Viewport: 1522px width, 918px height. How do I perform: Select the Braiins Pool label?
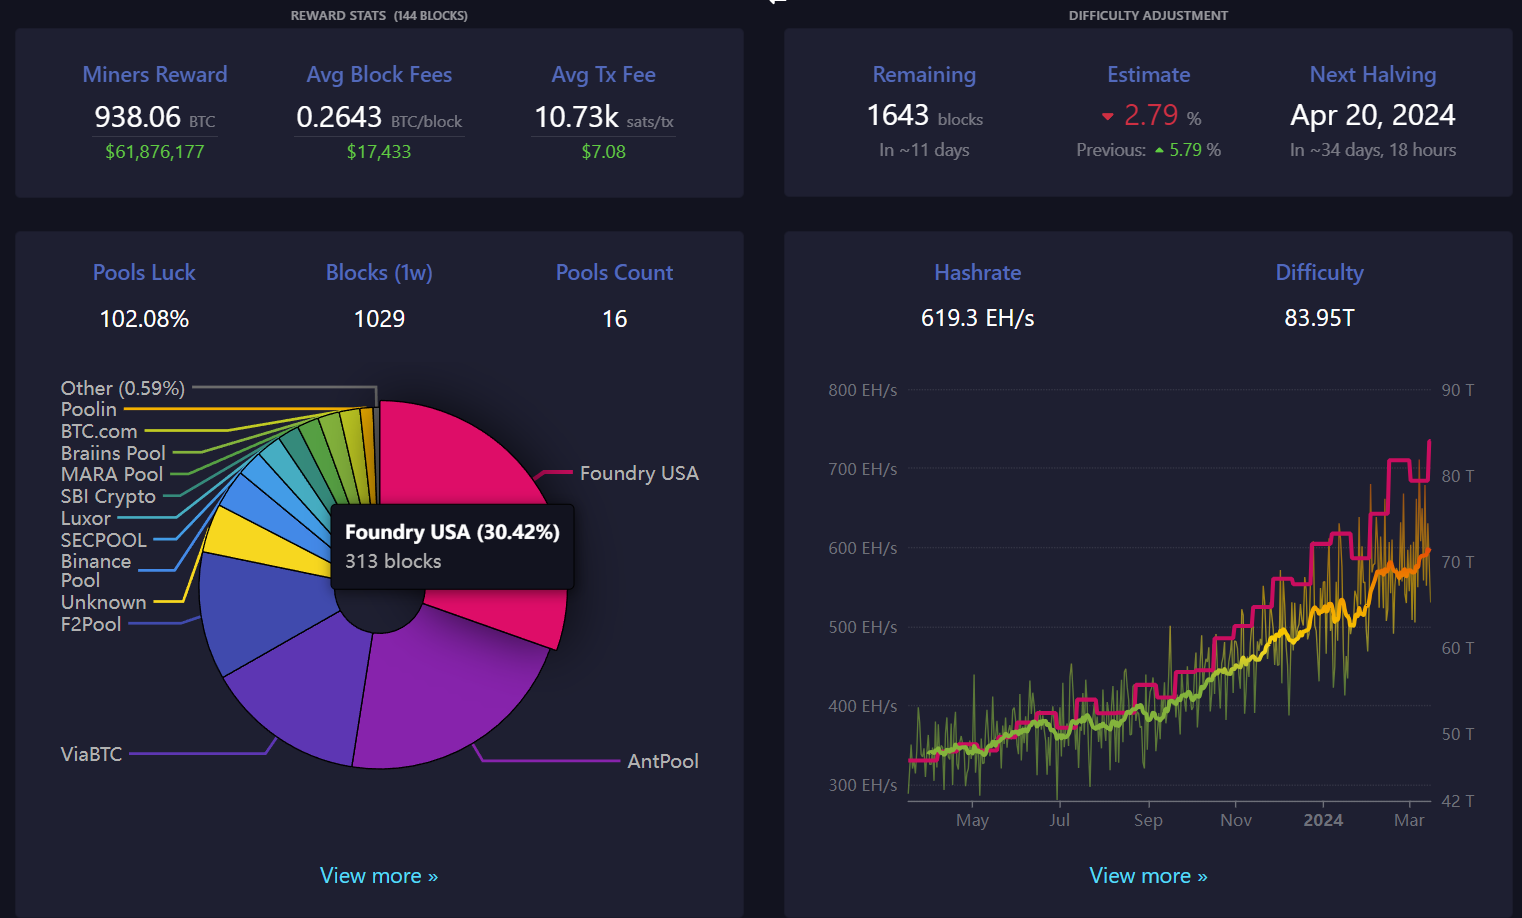[113, 453]
